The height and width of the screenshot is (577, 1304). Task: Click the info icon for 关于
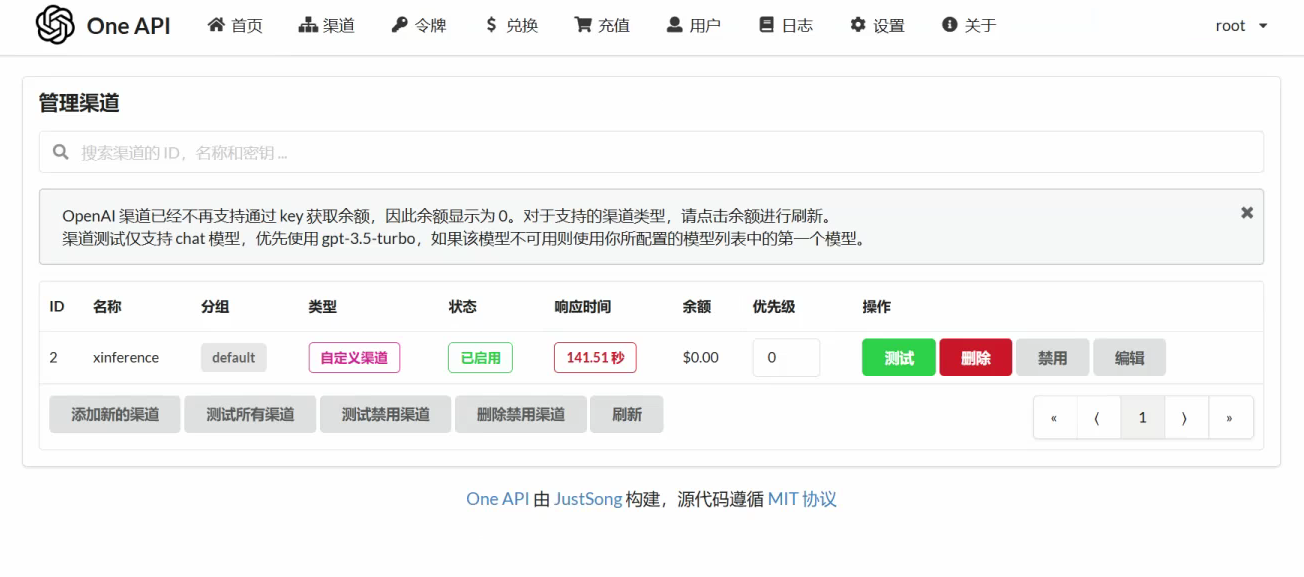click(x=949, y=25)
